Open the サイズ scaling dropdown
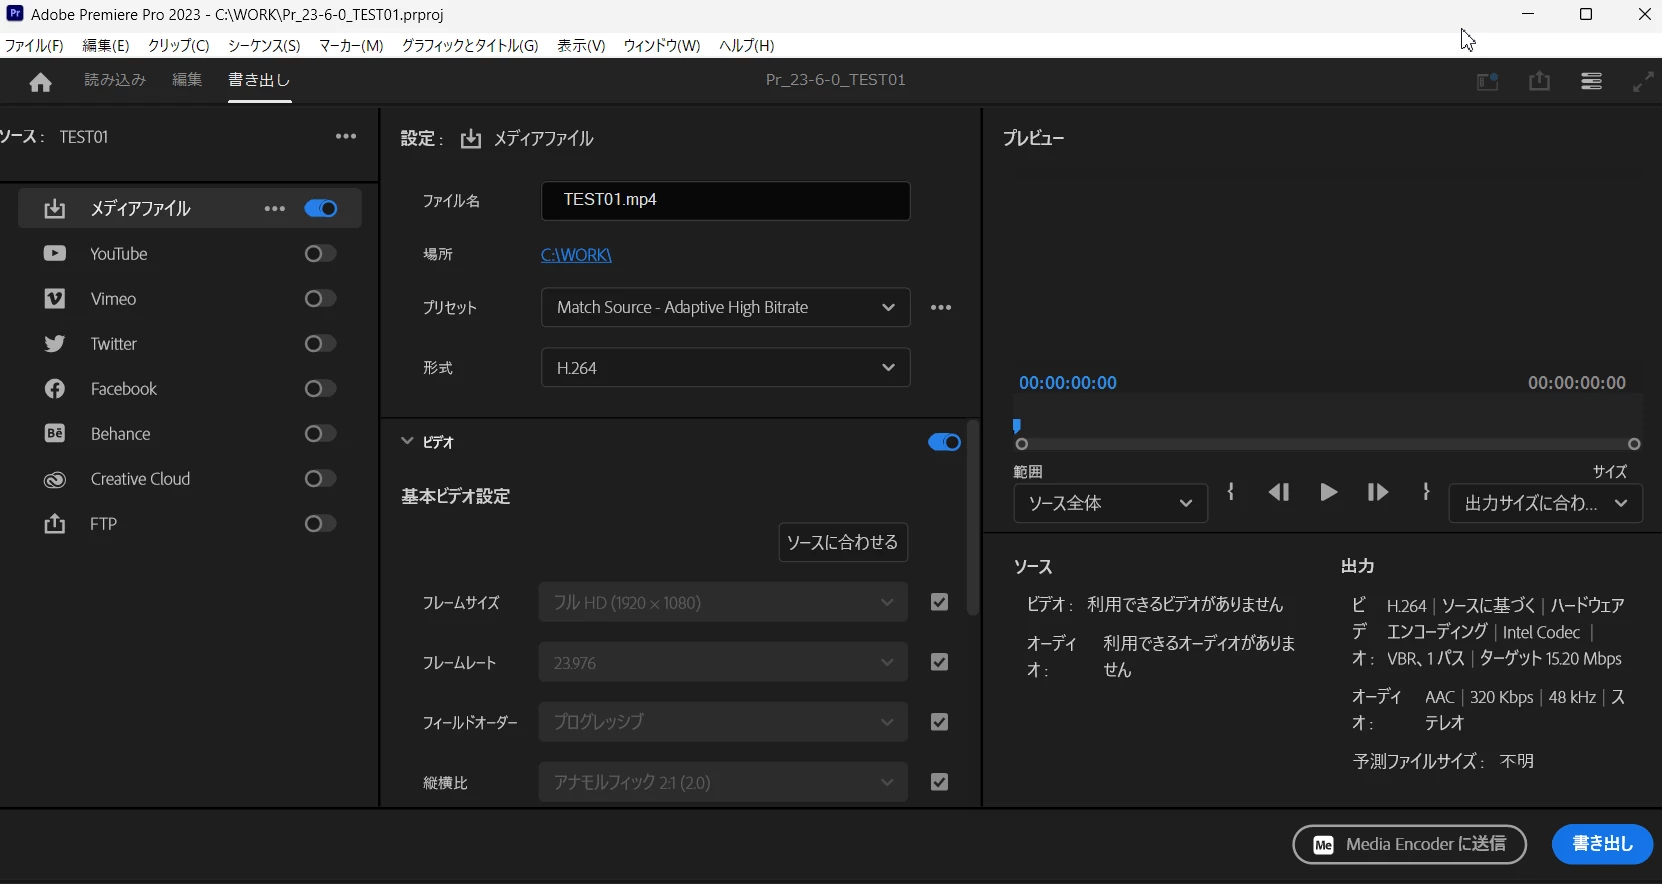The height and width of the screenshot is (884, 1662). click(x=1546, y=504)
